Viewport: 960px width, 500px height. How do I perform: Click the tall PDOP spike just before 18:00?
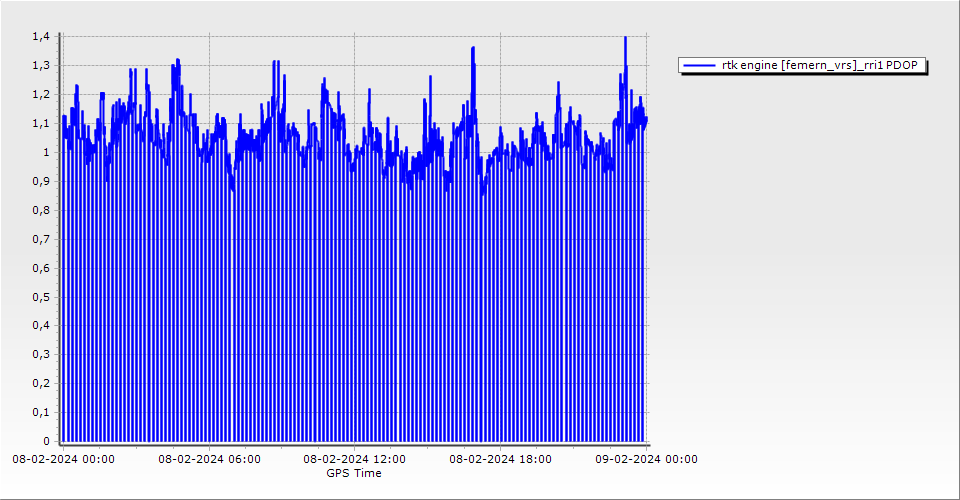coord(472,48)
